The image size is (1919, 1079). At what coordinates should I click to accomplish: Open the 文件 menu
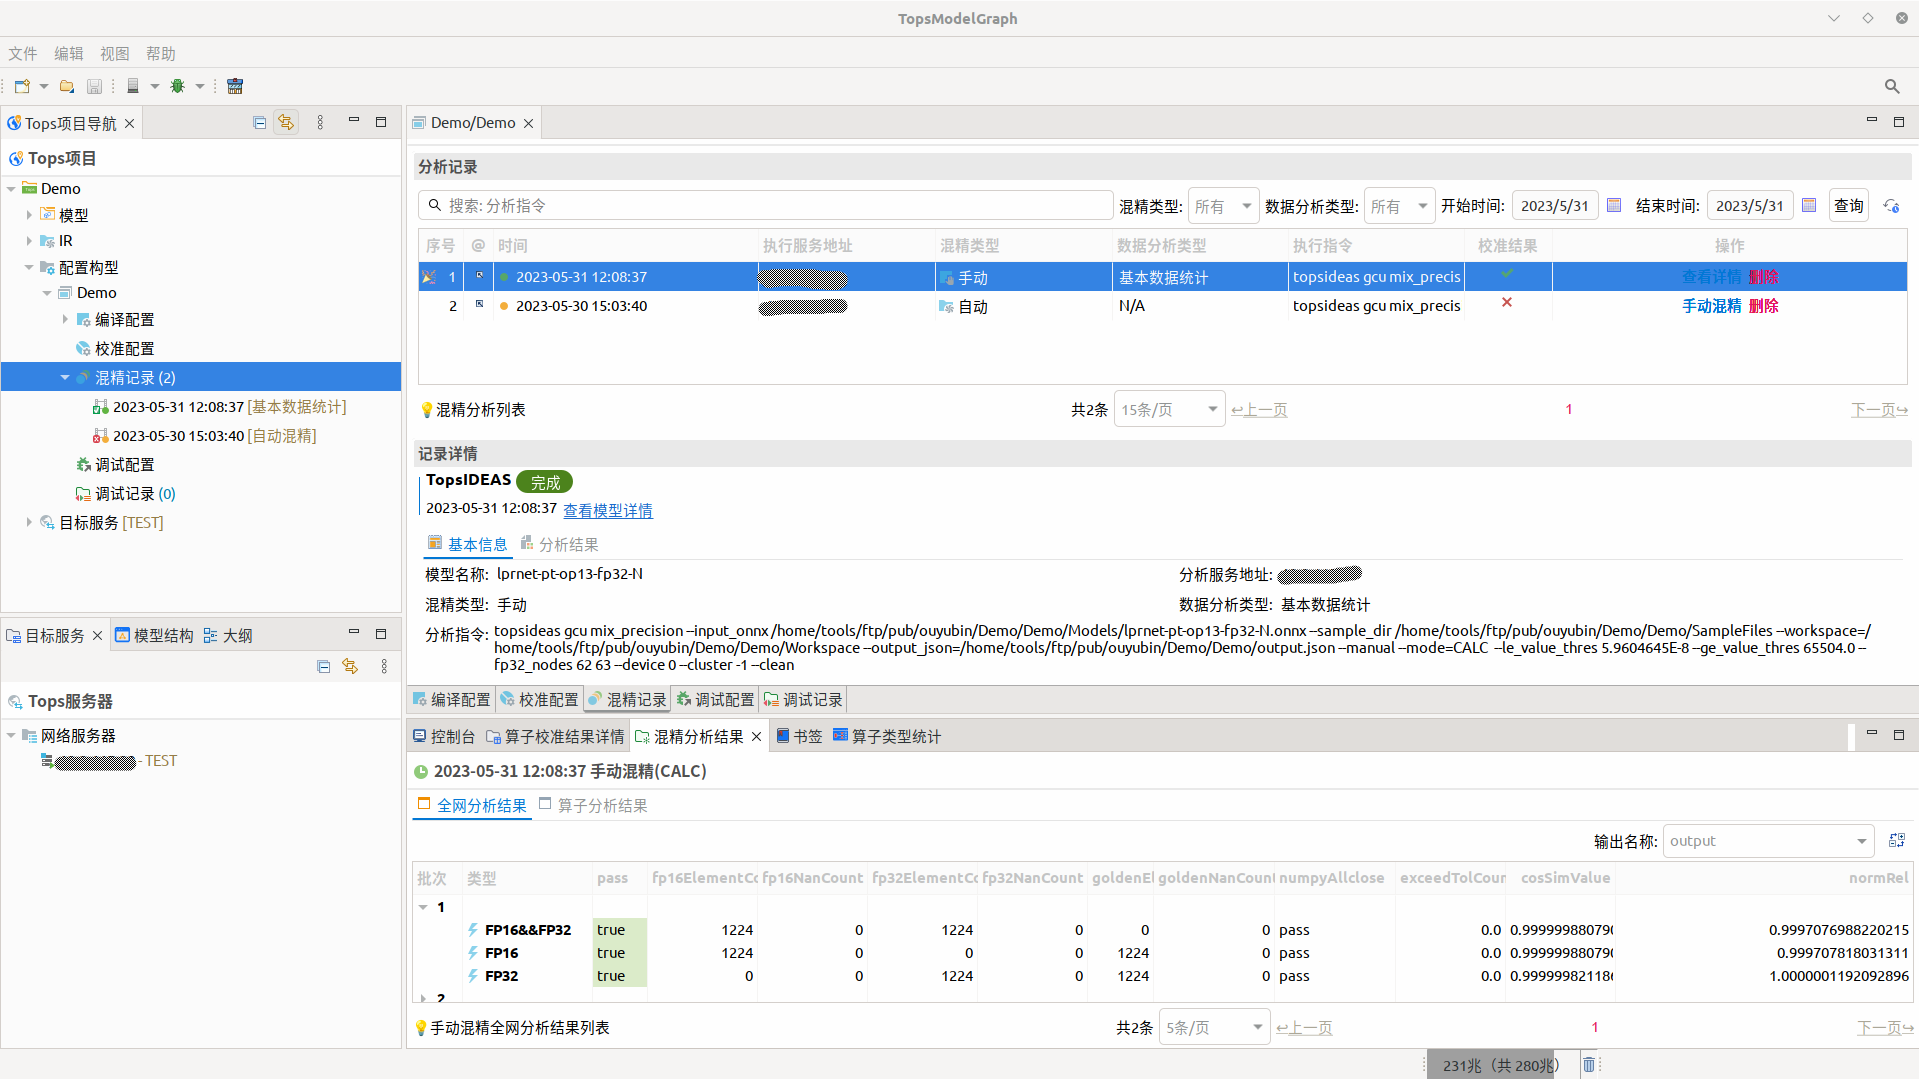[x=23, y=54]
